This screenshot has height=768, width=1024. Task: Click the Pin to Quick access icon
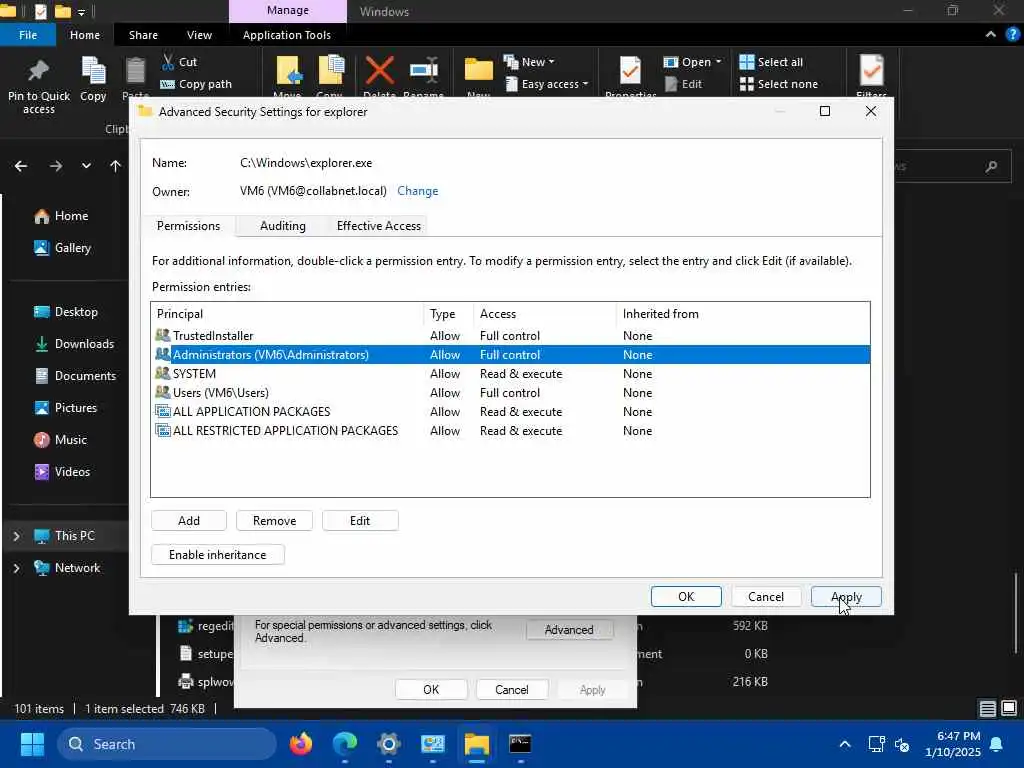[39, 71]
